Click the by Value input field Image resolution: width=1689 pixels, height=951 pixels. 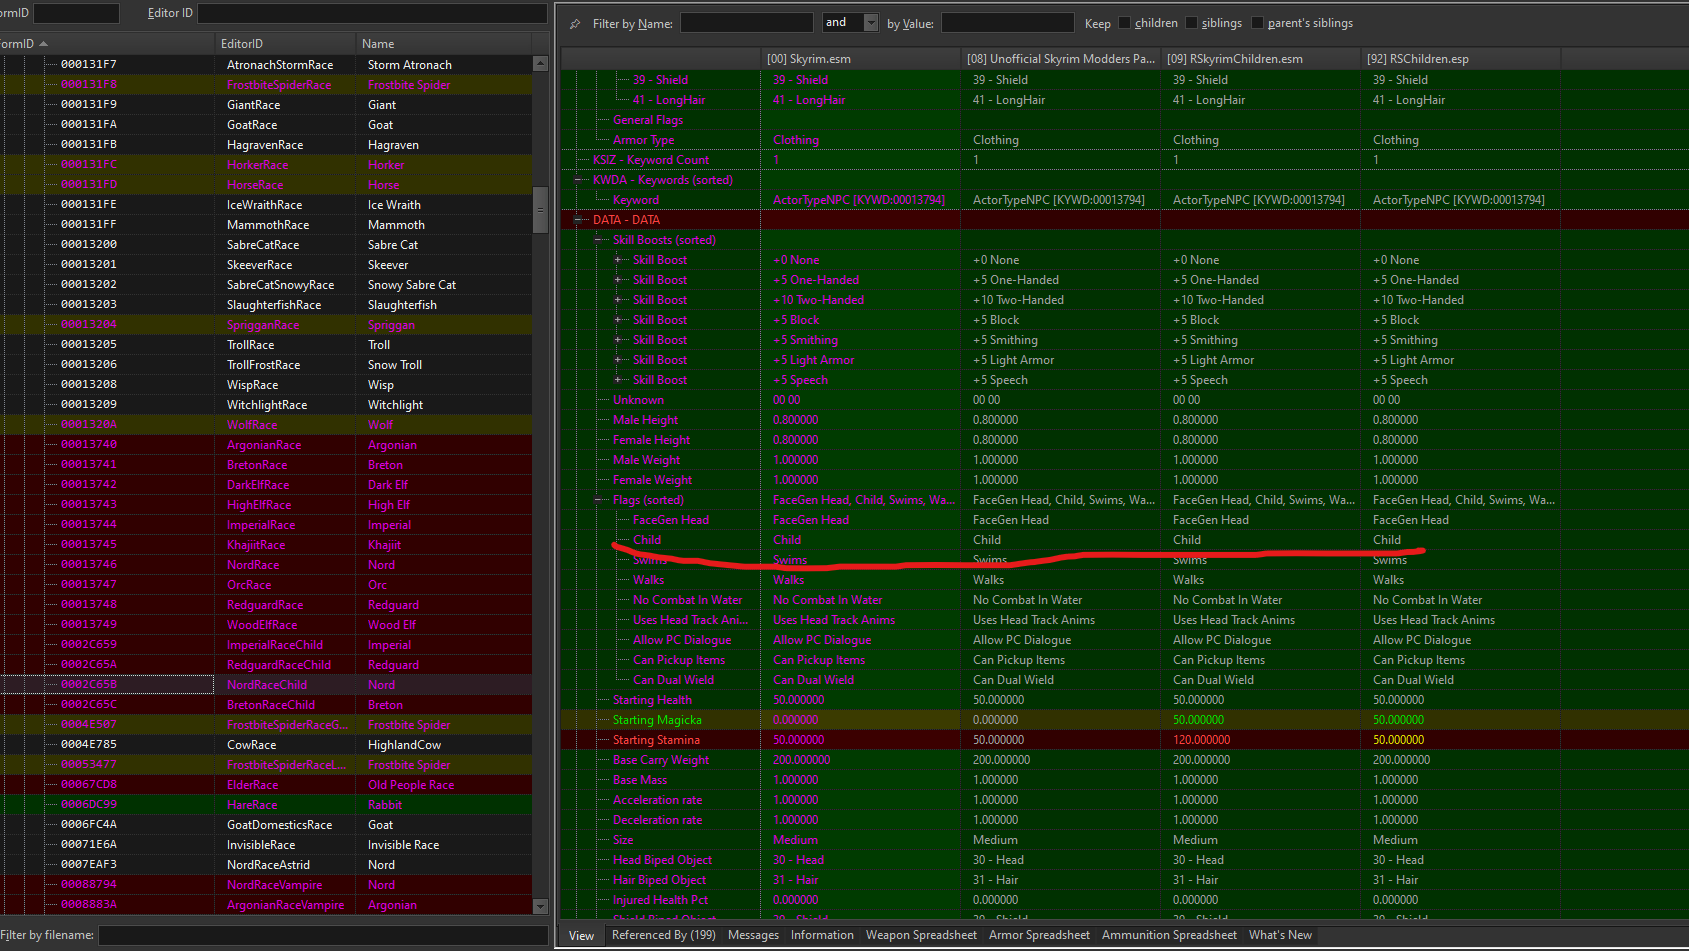click(1008, 23)
